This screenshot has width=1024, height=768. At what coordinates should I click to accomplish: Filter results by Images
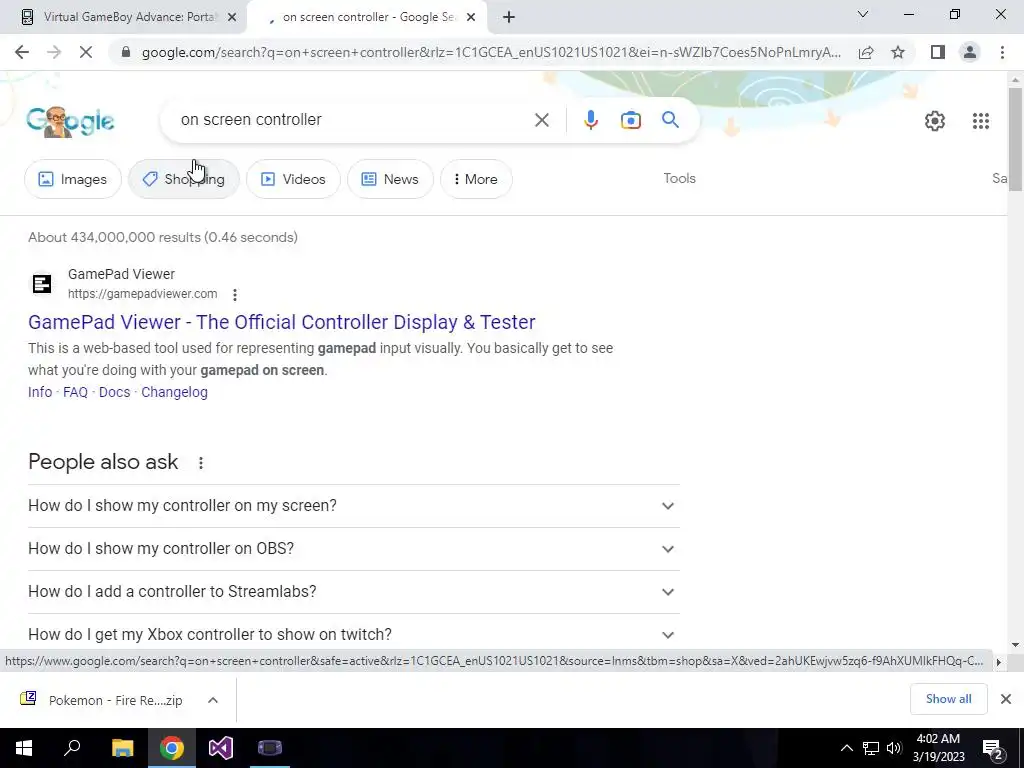click(x=72, y=179)
